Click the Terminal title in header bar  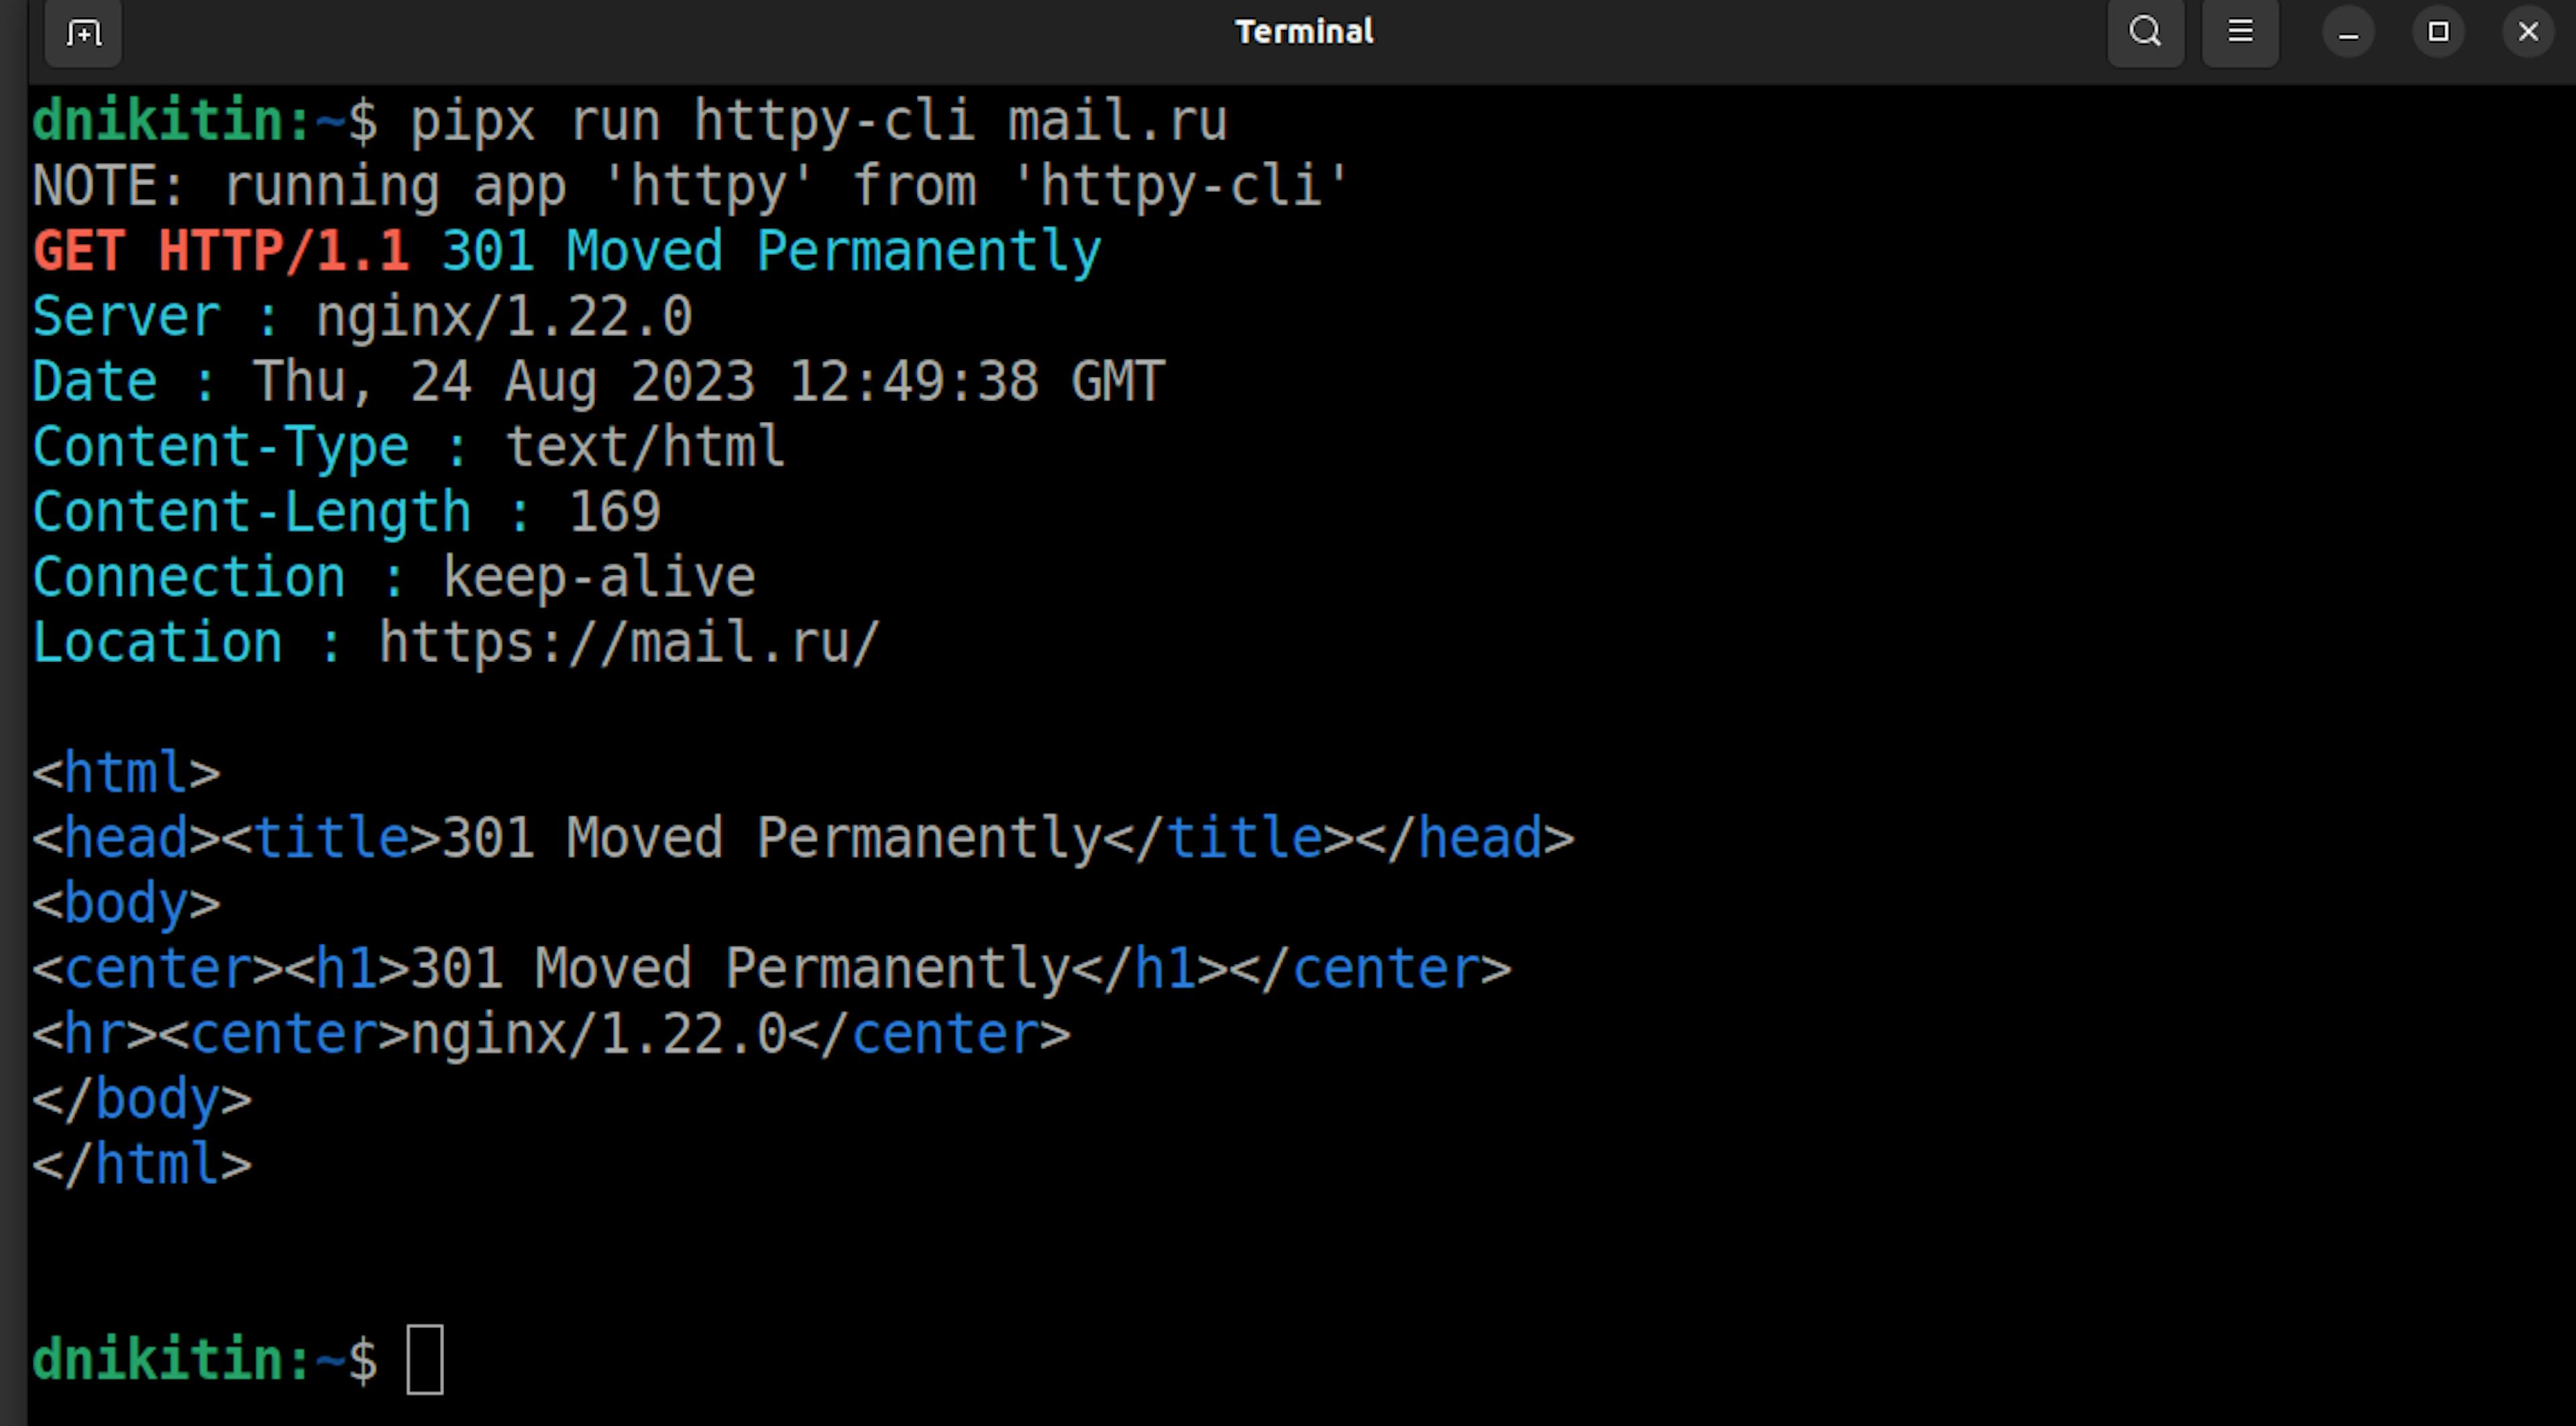pyautogui.click(x=1304, y=32)
